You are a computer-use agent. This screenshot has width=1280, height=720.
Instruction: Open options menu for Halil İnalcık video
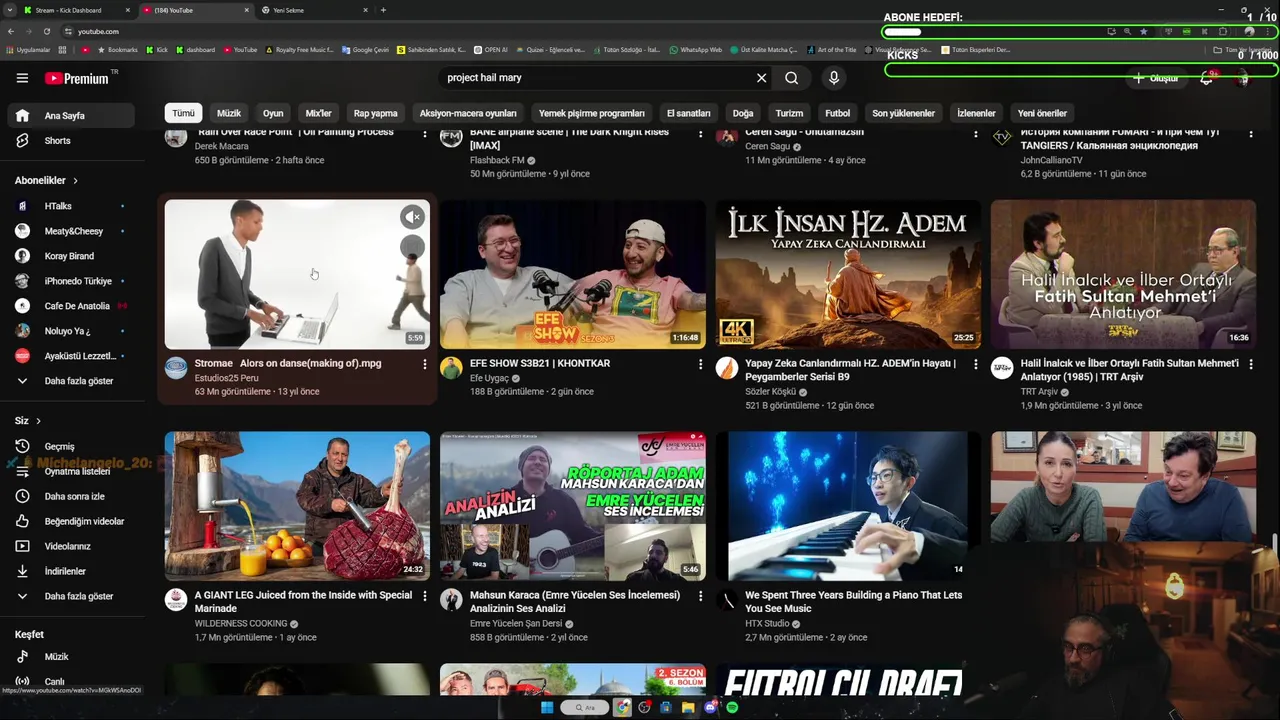(1251, 365)
